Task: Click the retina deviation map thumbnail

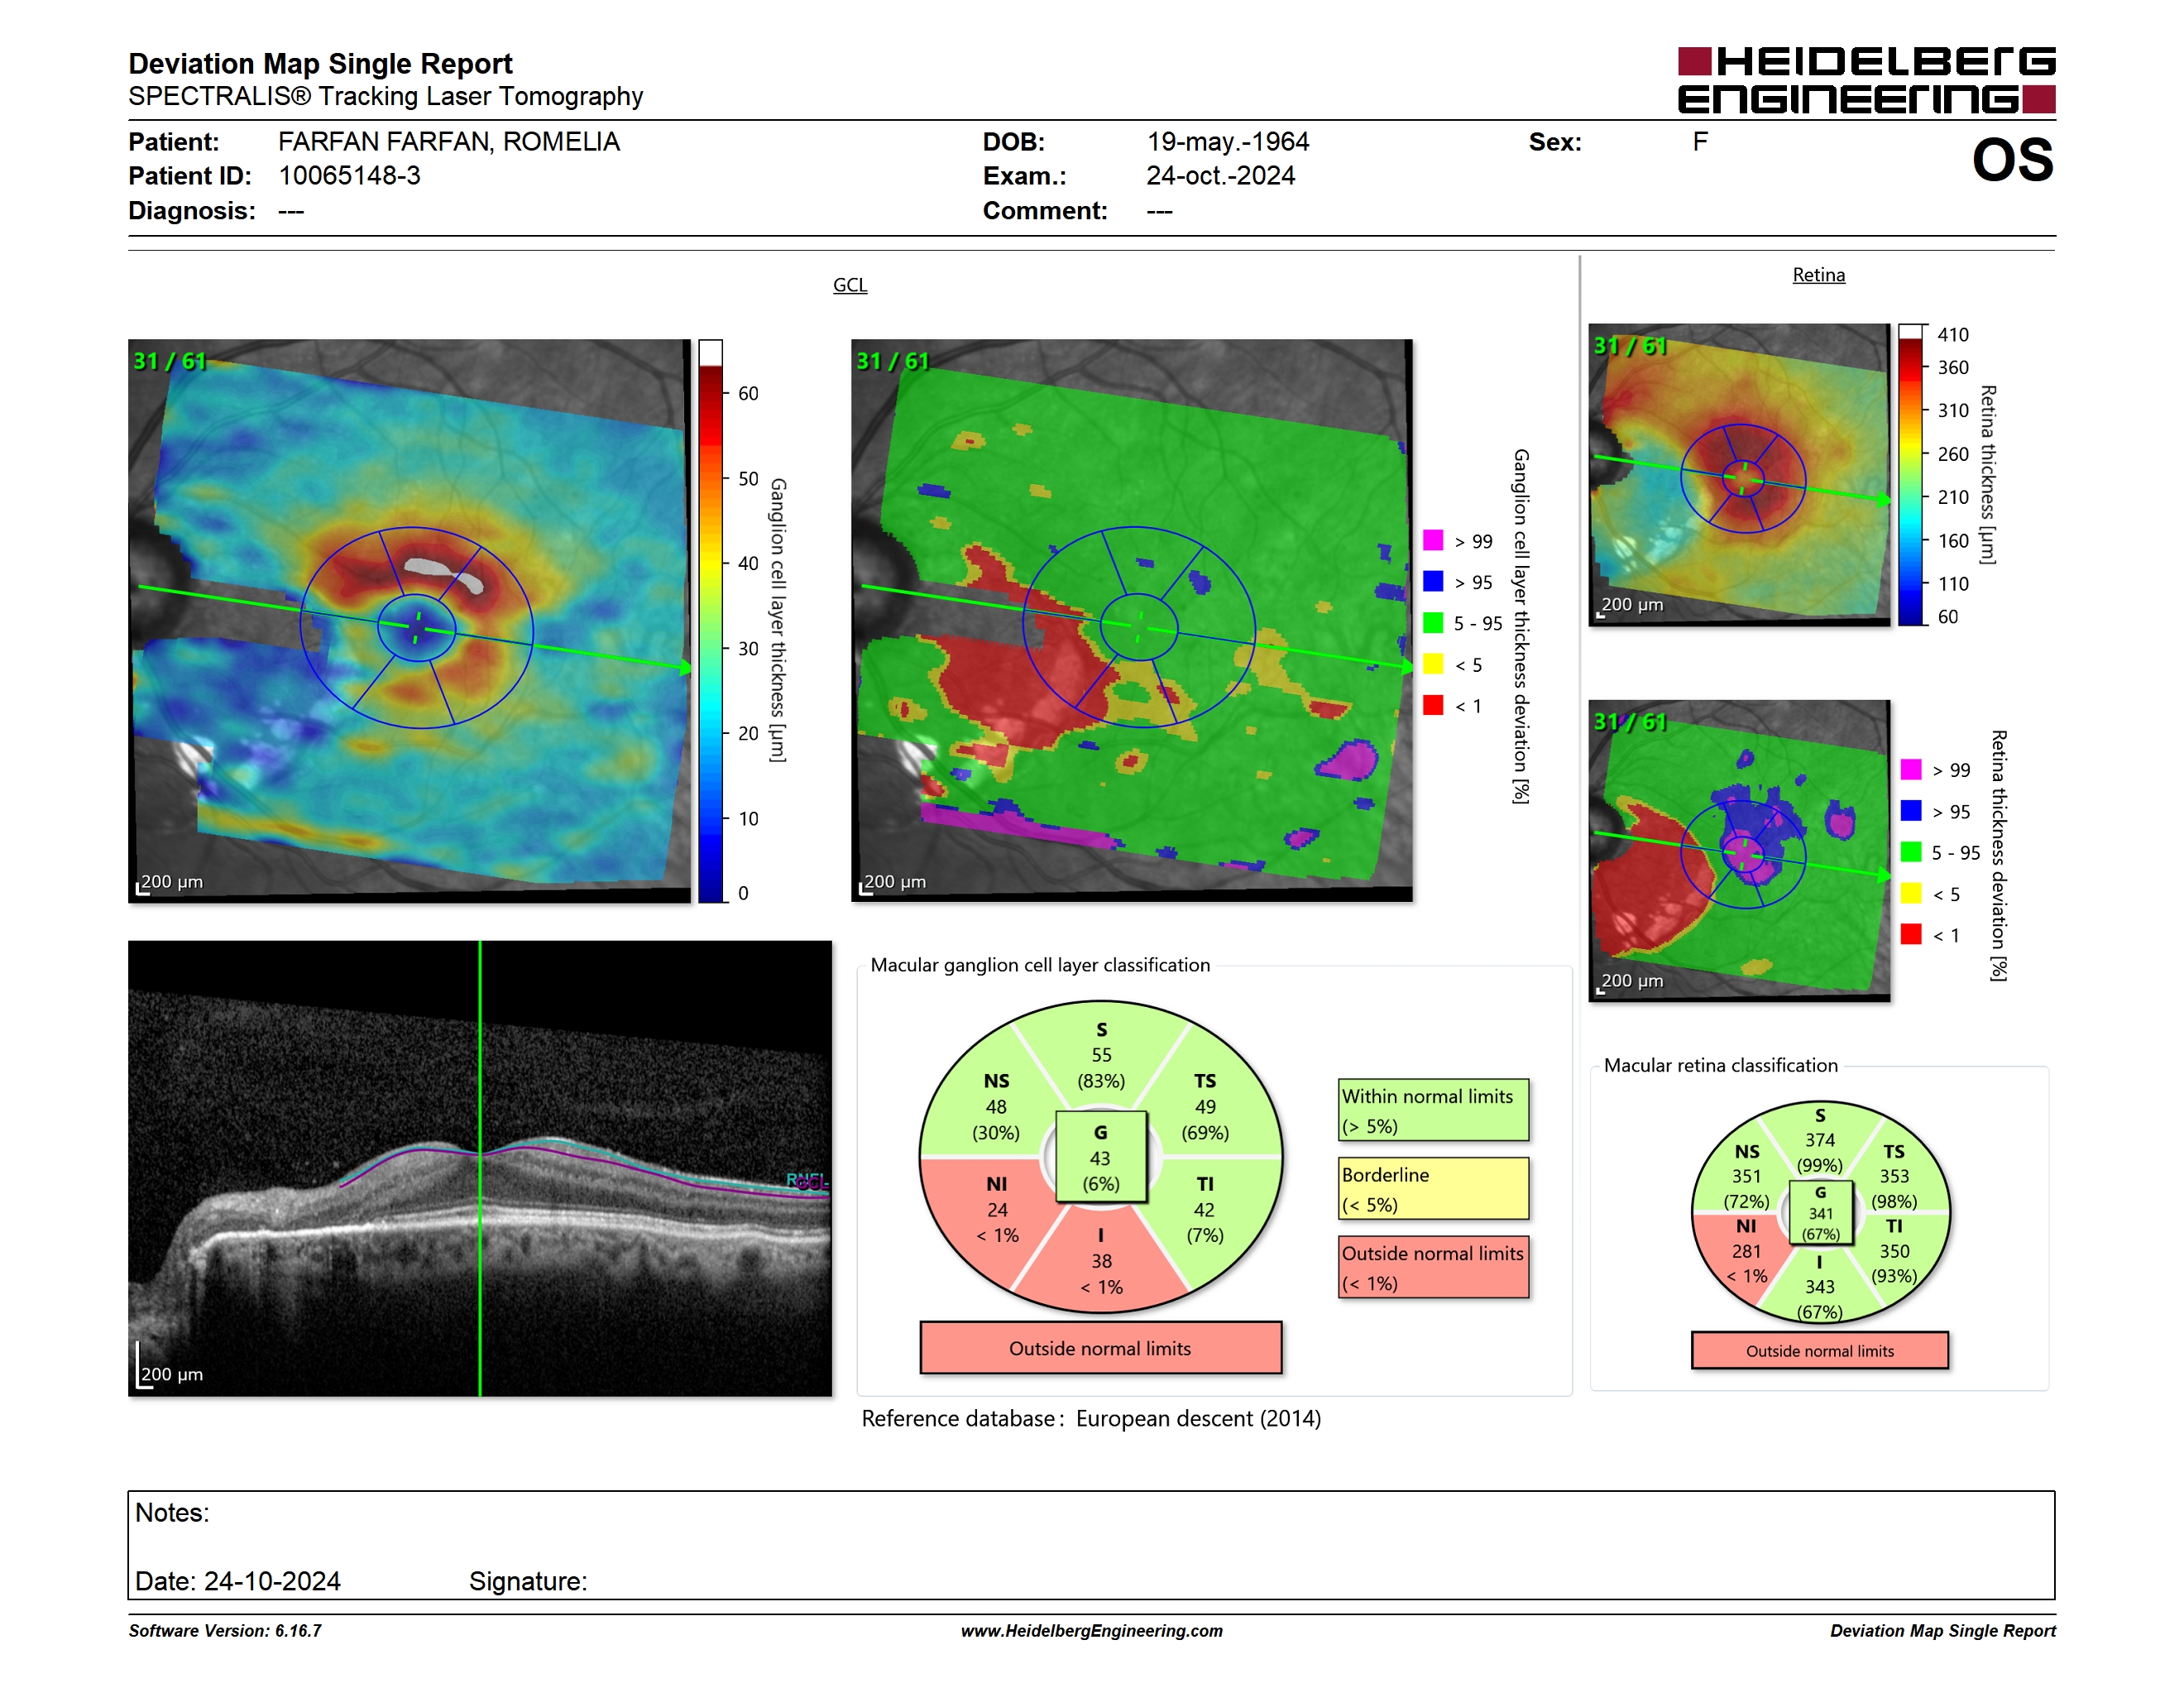Action: 1739,850
